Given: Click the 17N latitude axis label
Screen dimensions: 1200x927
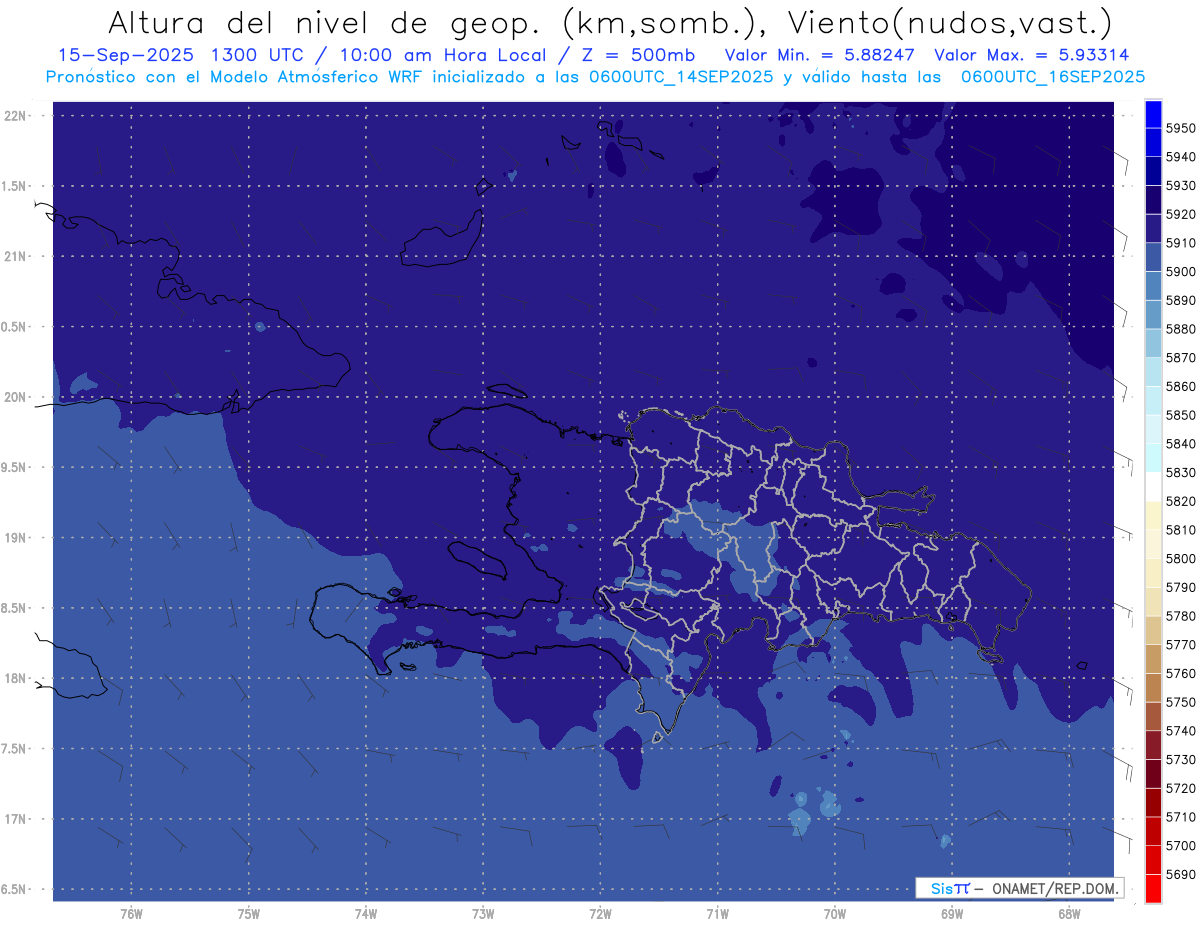Looking at the screenshot, I should coord(16,820).
